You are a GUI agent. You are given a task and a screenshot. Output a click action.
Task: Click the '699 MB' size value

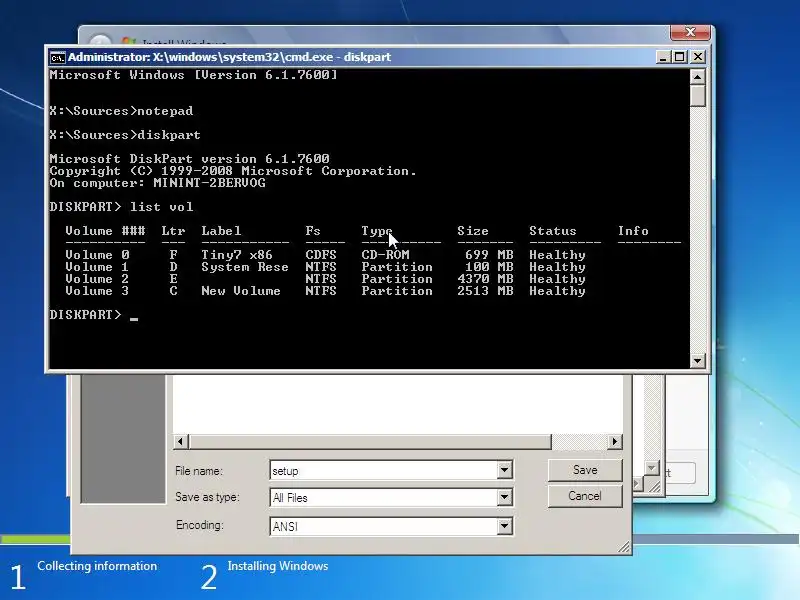pyautogui.click(x=489, y=255)
